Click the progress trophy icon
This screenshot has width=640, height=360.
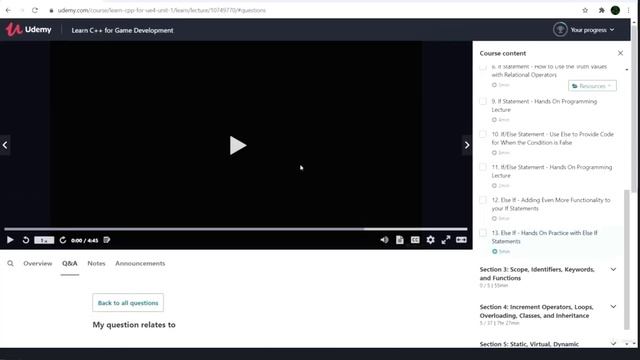click(x=560, y=30)
